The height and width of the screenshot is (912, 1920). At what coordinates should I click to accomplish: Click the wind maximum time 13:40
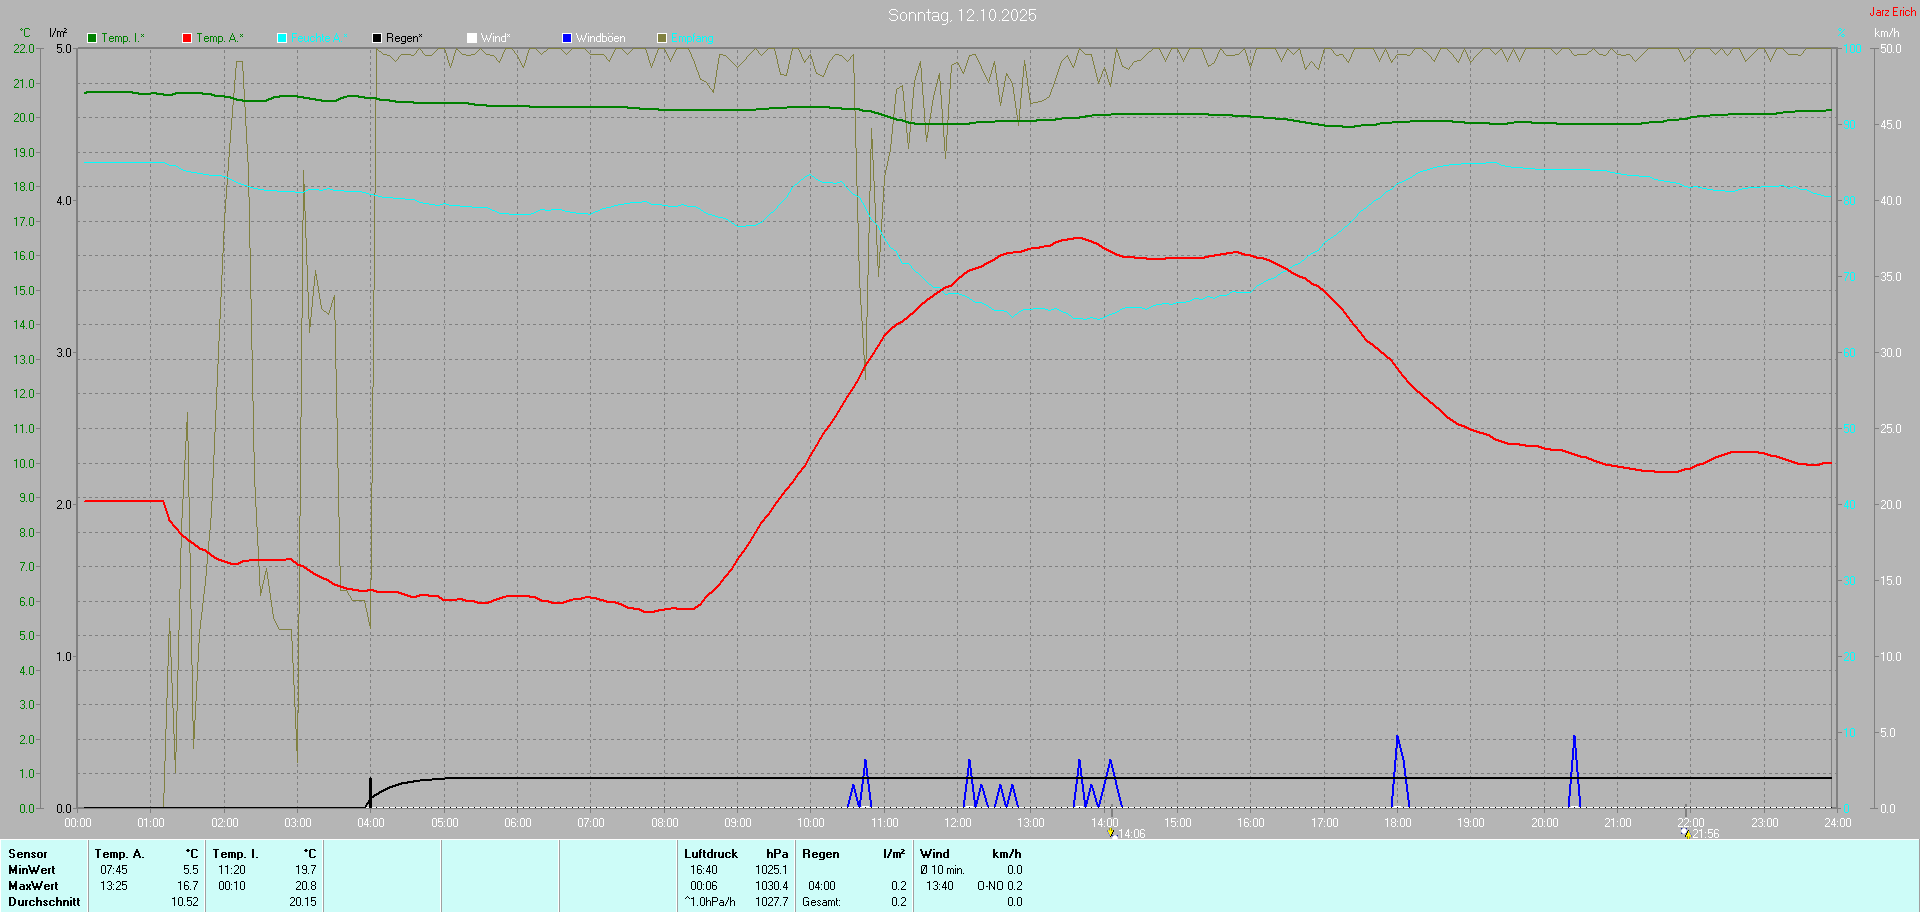pos(940,886)
